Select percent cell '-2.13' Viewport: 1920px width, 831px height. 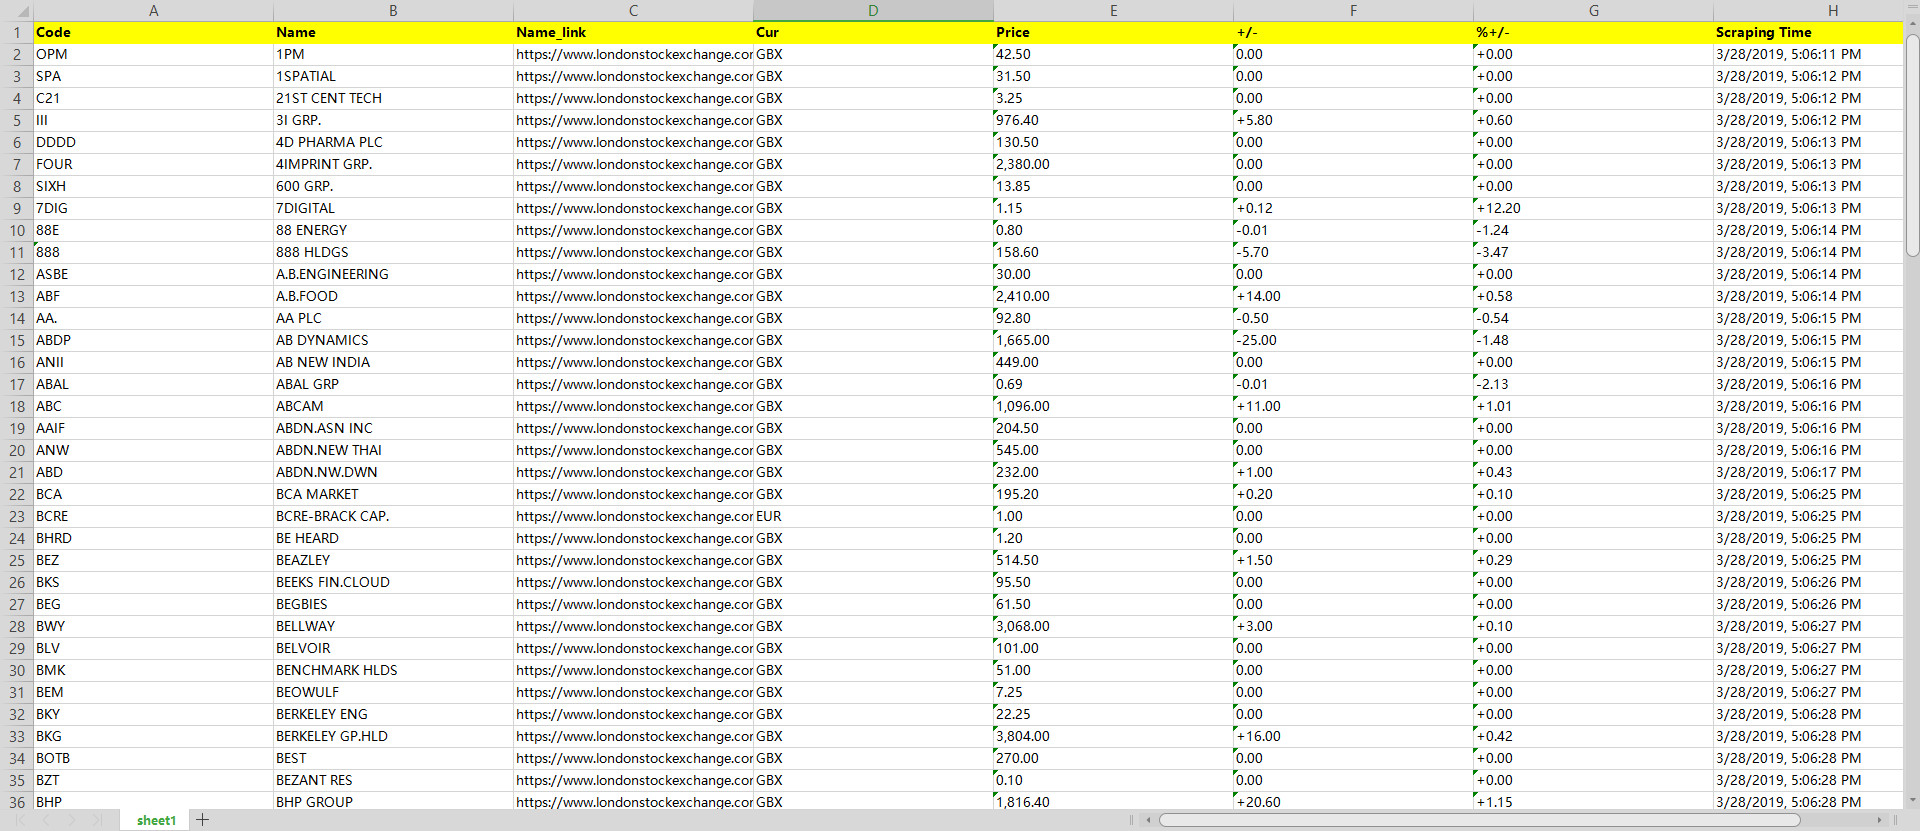click(1593, 384)
